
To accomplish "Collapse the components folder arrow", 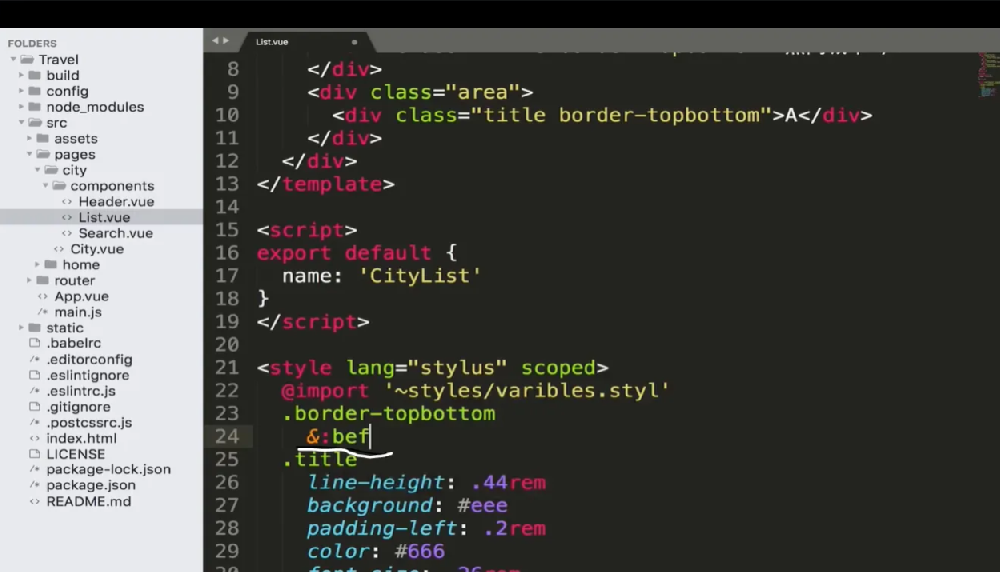I will [x=46, y=186].
